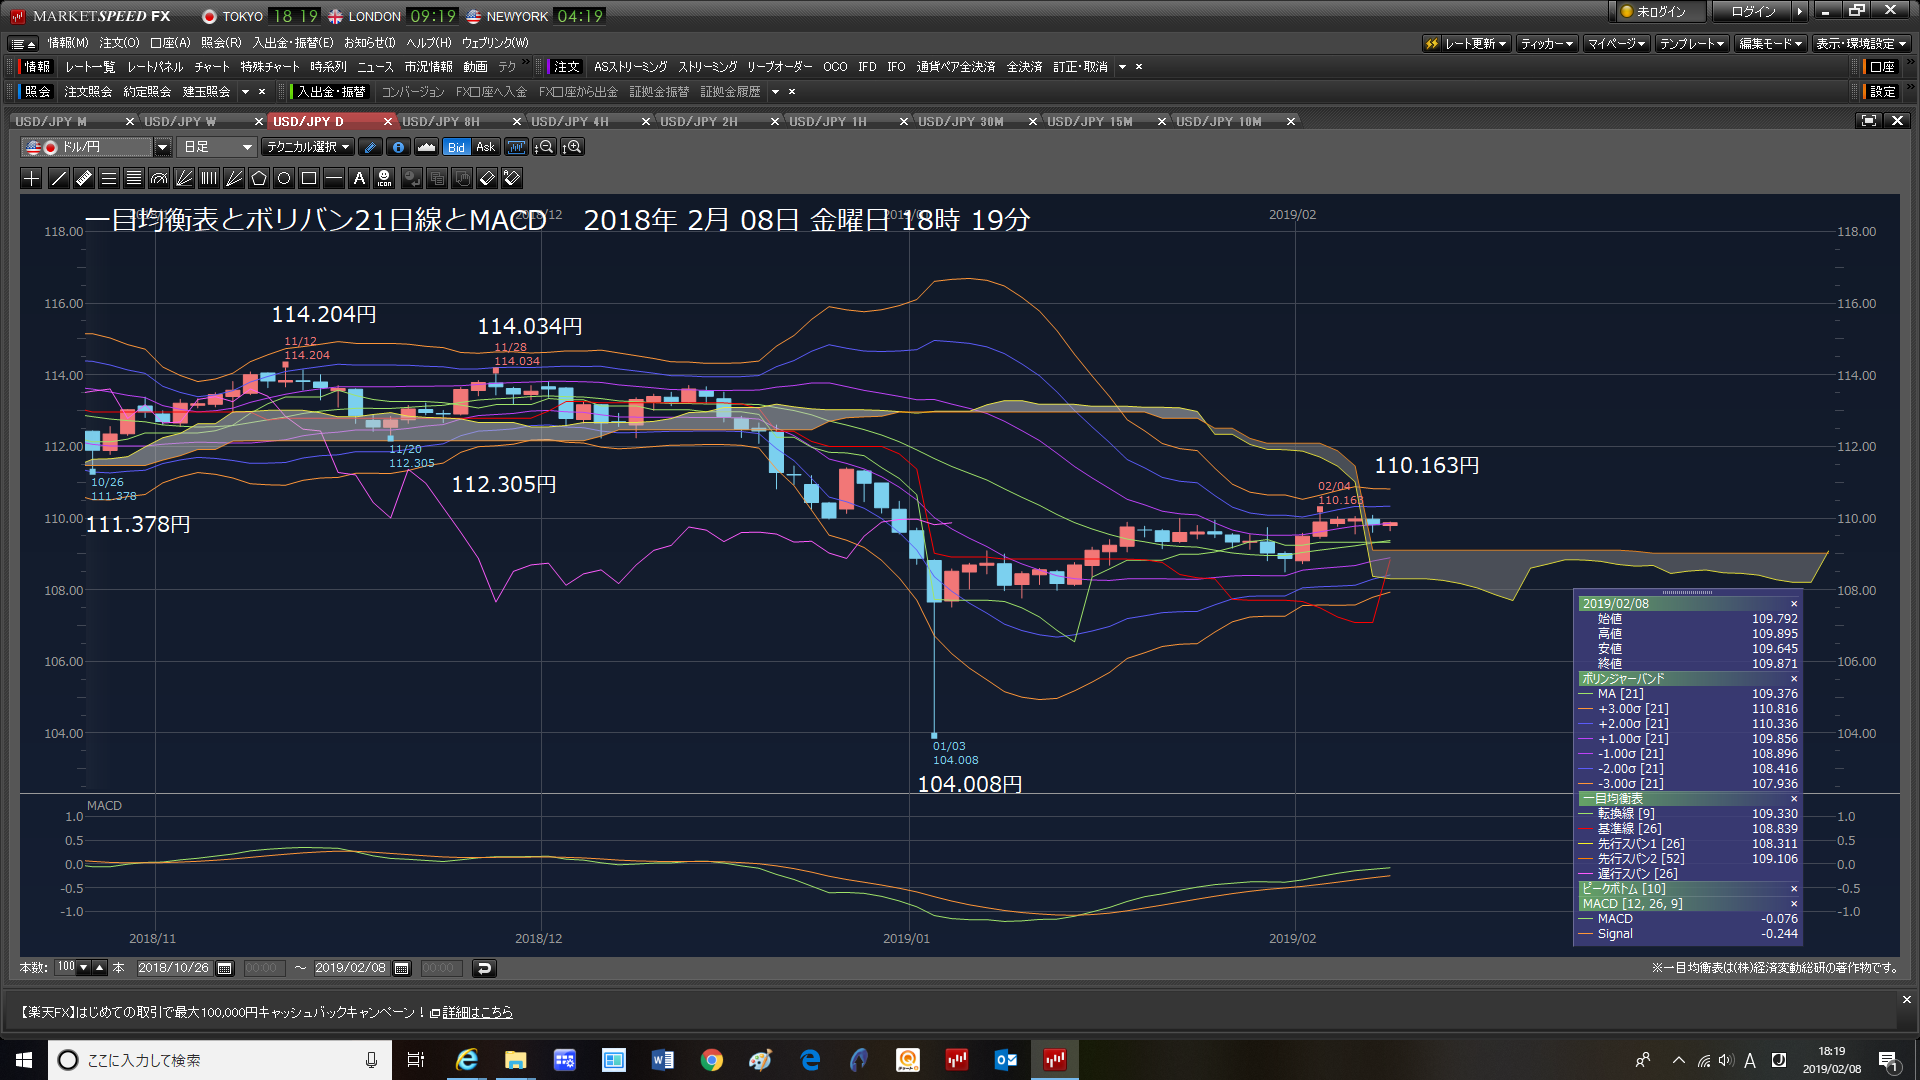Click the start date field 2018/10/26
Screen dimensions: 1920x1080
point(174,968)
